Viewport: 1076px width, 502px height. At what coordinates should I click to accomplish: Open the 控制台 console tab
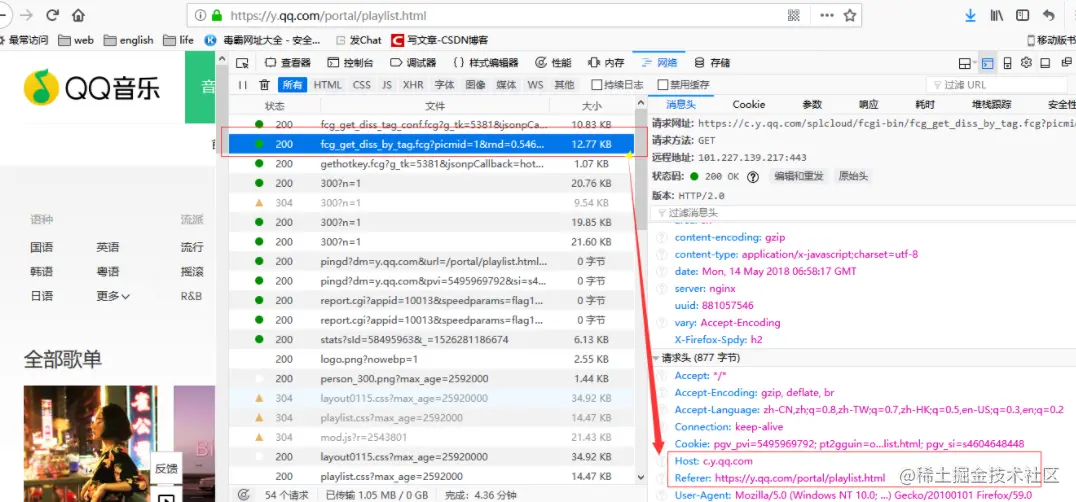coord(351,63)
